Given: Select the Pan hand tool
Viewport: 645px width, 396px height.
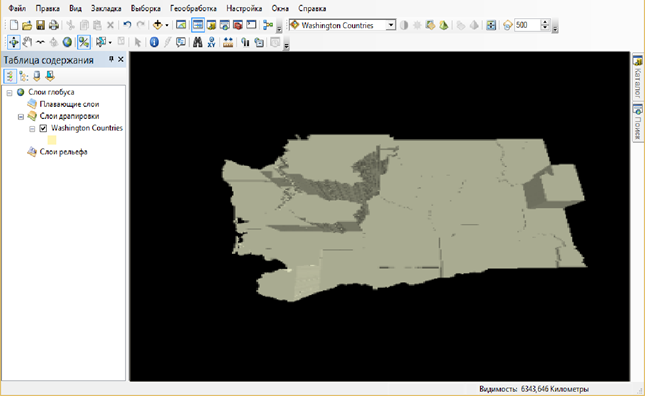Looking at the screenshot, I should [x=28, y=42].
